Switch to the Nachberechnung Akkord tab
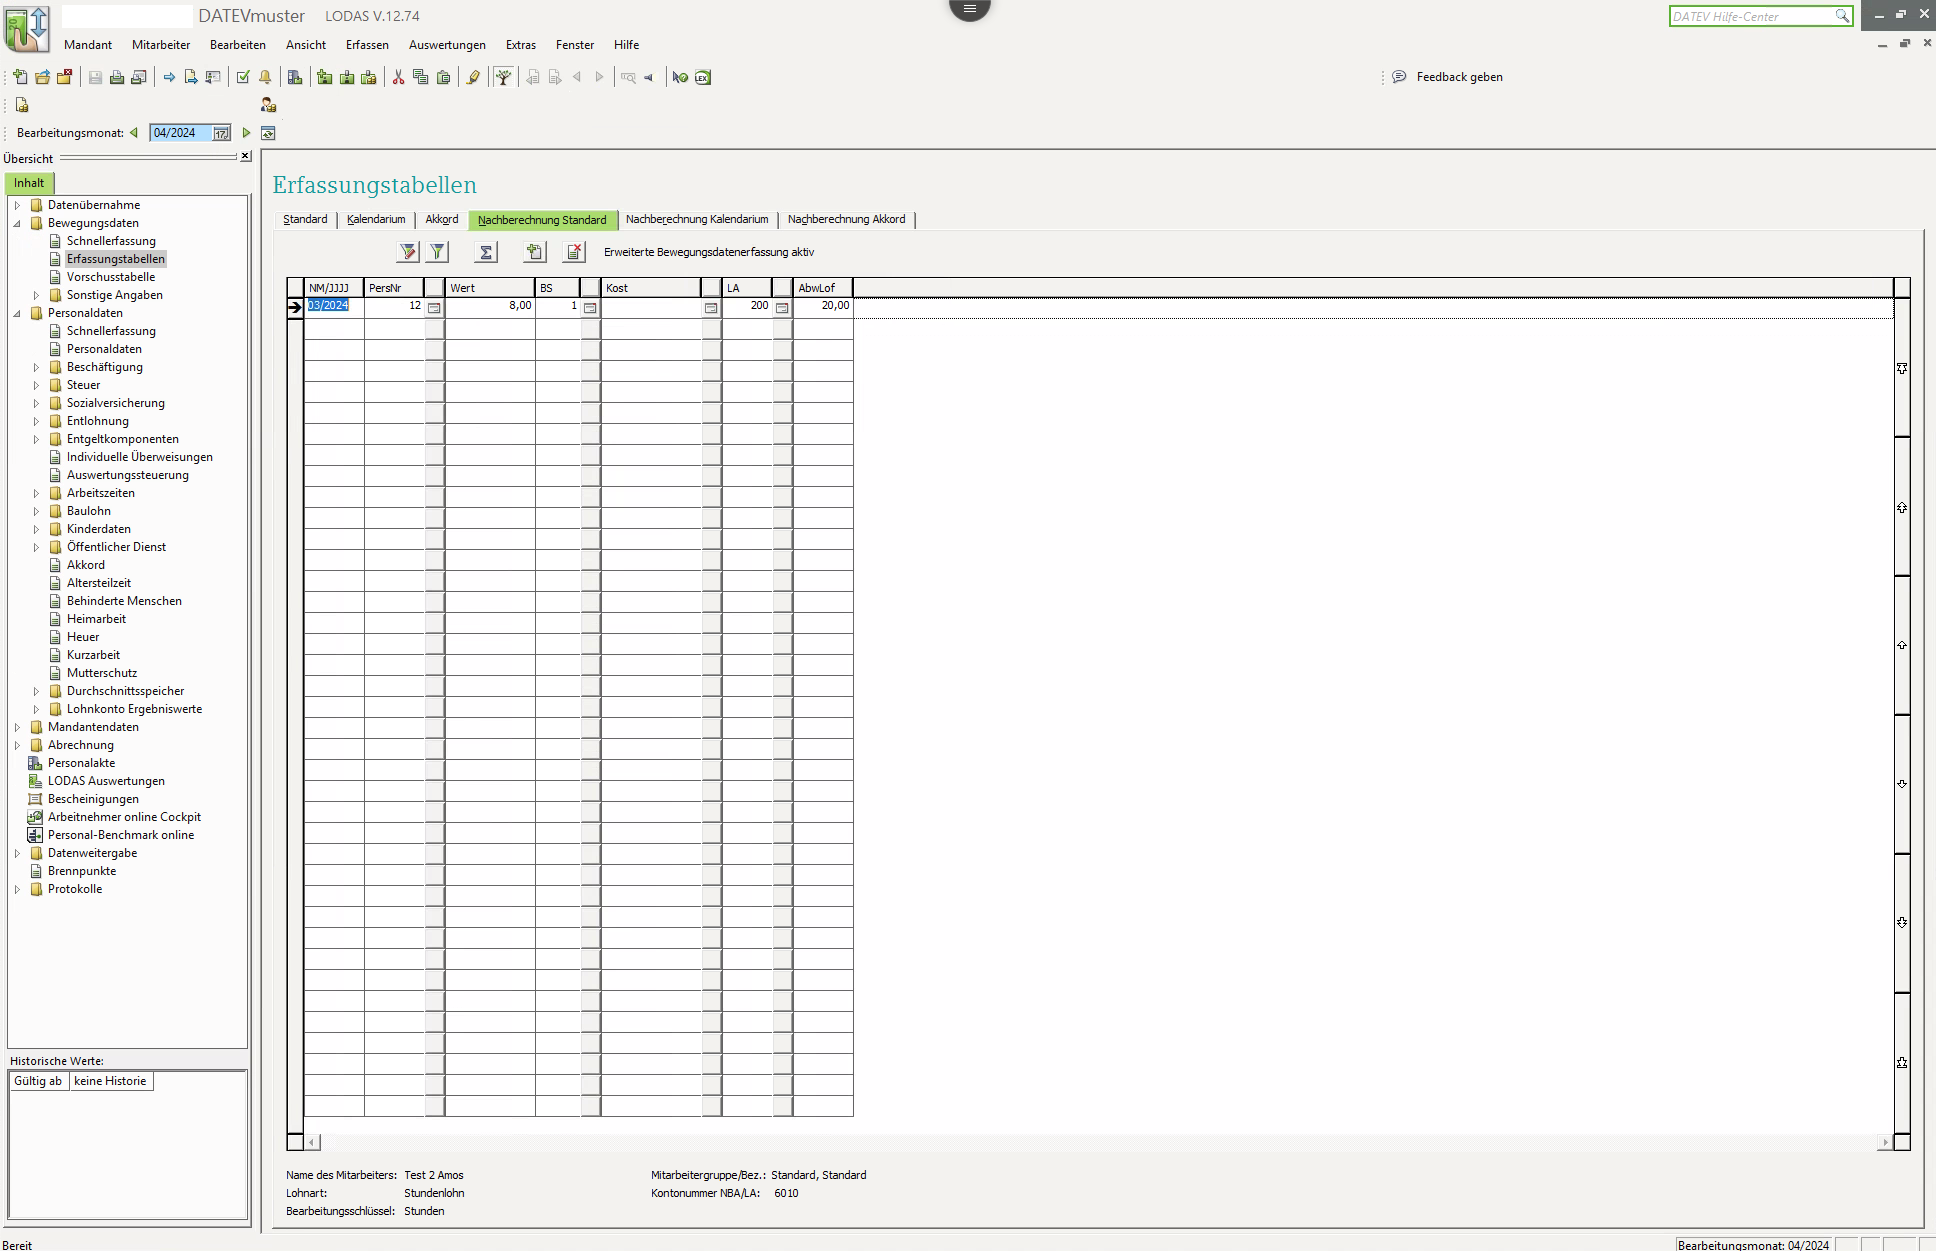The height and width of the screenshot is (1251, 1936). [x=846, y=219]
